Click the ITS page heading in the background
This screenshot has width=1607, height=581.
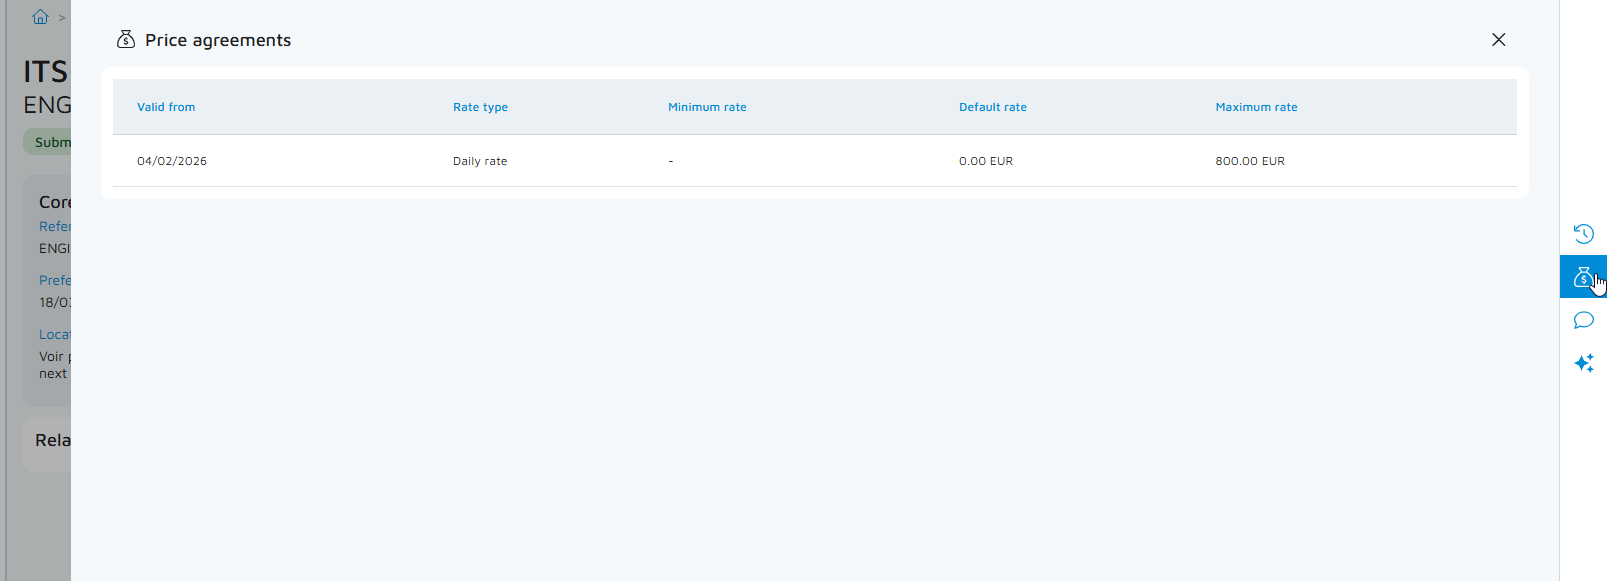(46, 72)
